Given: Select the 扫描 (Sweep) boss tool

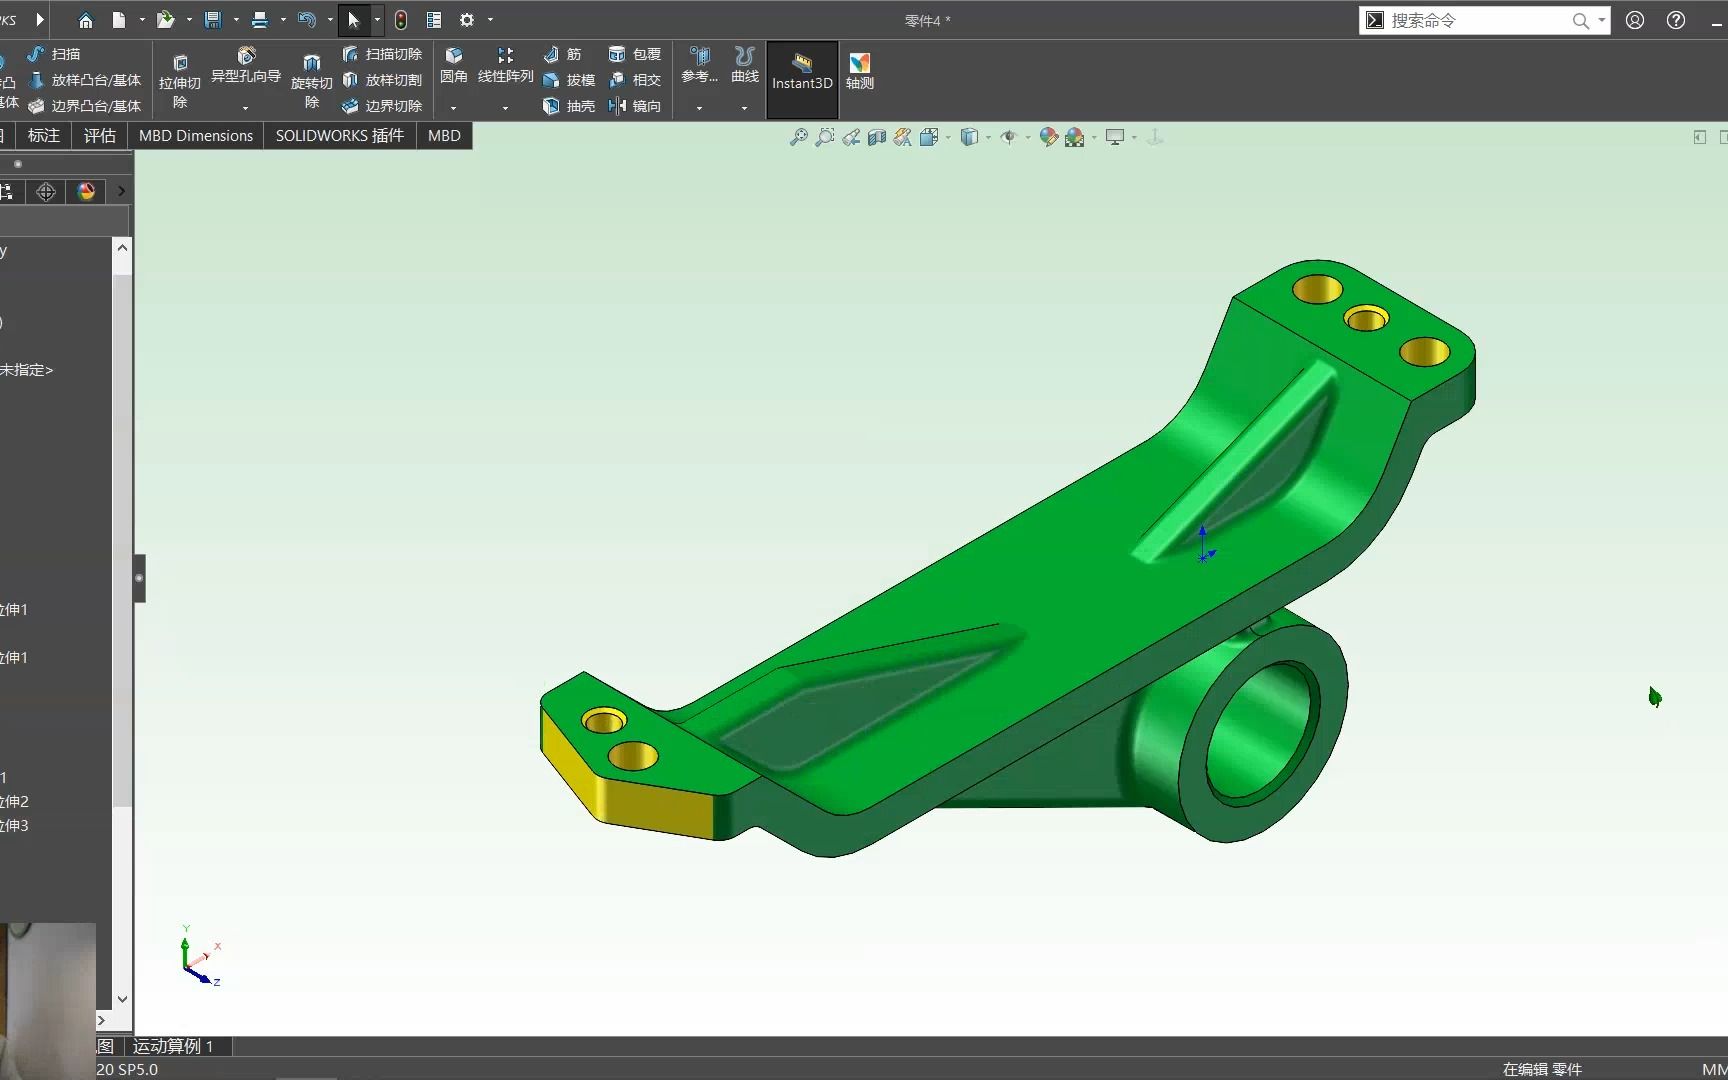Looking at the screenshot, I should point(55,54).
